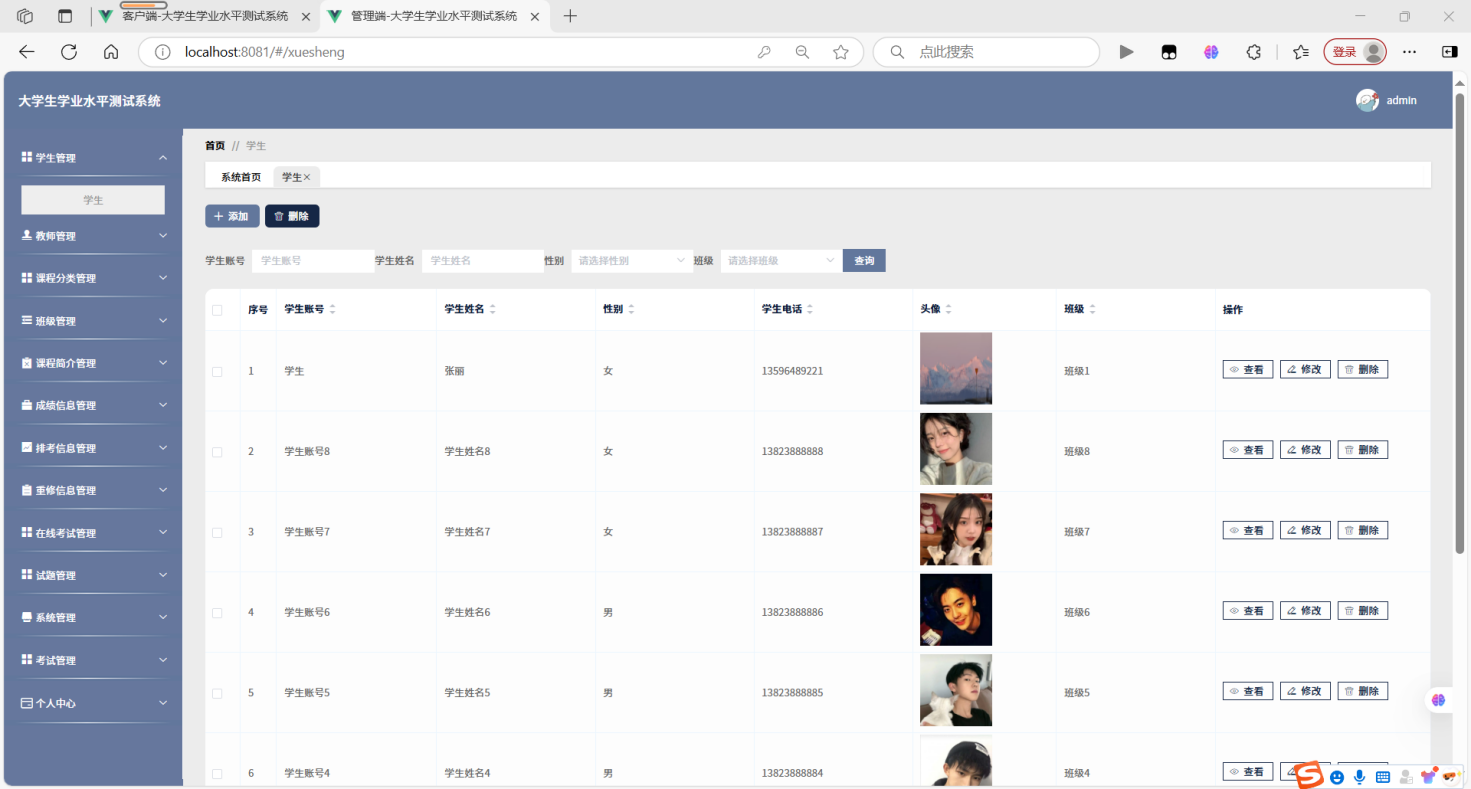
Task: Click workspaces icon at top-left
Action: (25, 16)
